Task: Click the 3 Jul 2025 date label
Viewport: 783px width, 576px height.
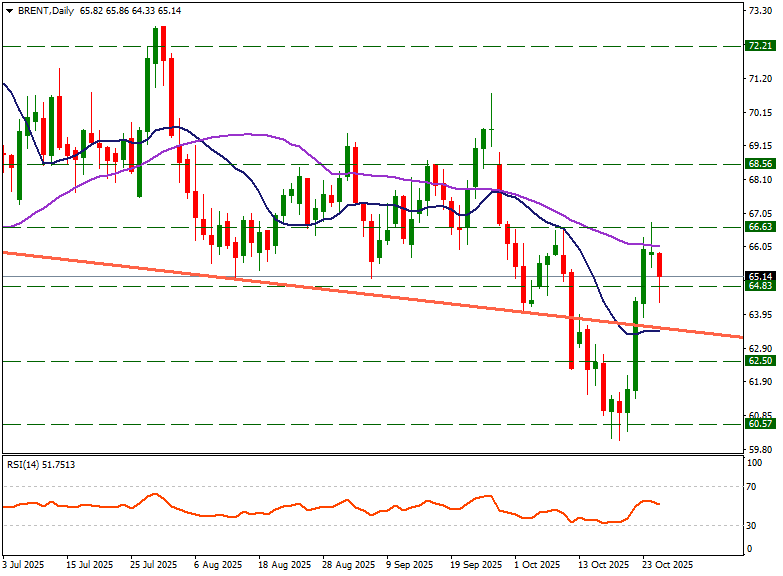Action: click(24, 565)
